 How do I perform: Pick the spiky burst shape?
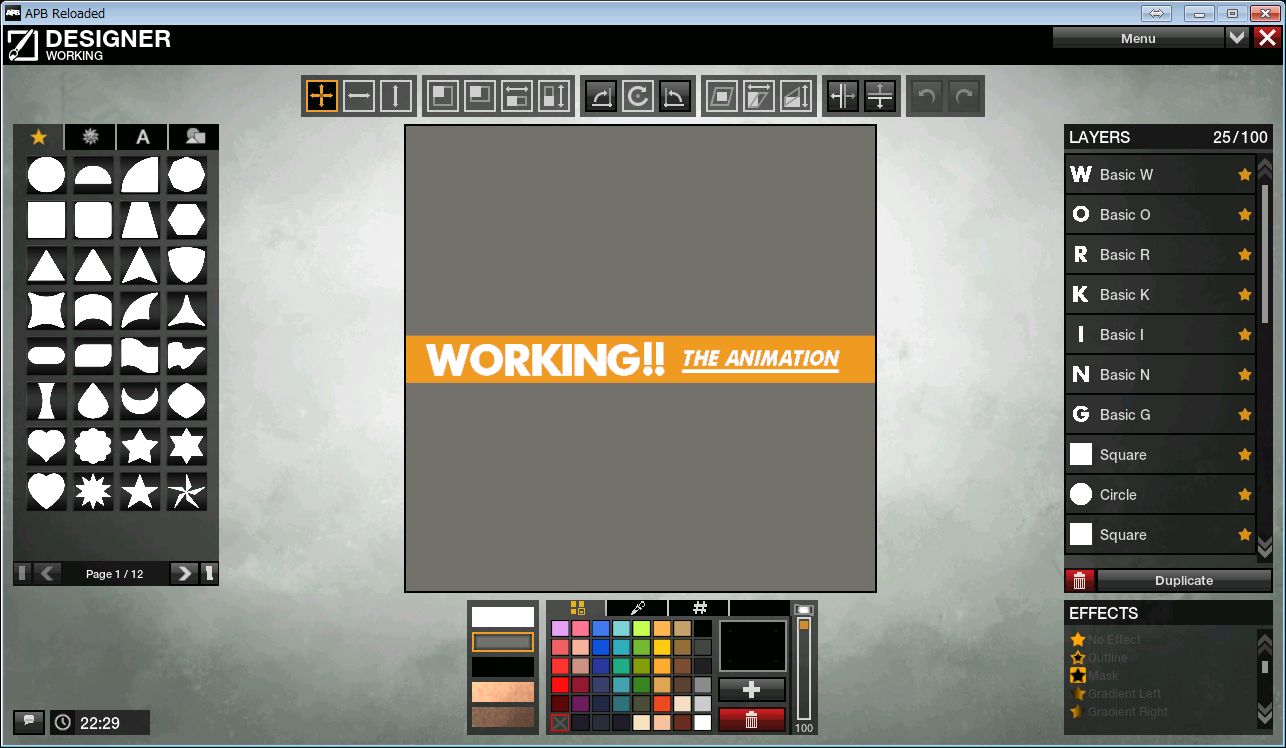pyautogui.click(x=93, y=491)
